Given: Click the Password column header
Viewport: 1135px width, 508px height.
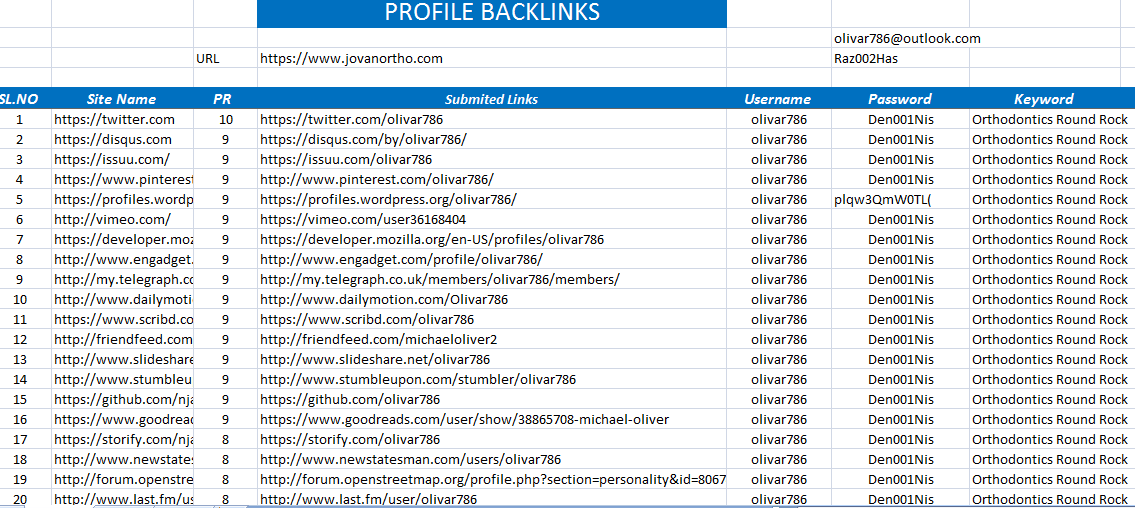Looking at the screenshot, I should 900,99.
